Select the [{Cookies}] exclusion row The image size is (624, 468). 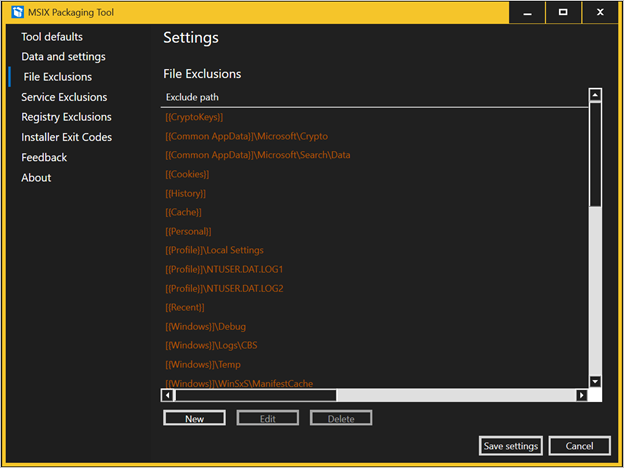[374, 174]
